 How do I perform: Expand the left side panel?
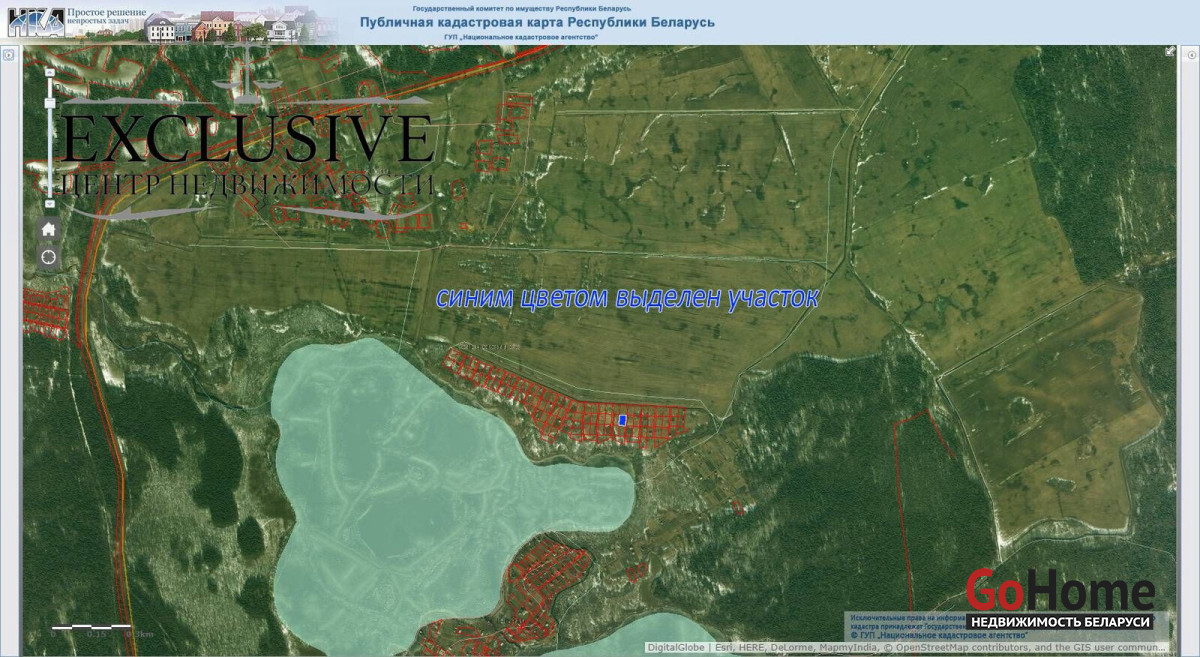7,55
